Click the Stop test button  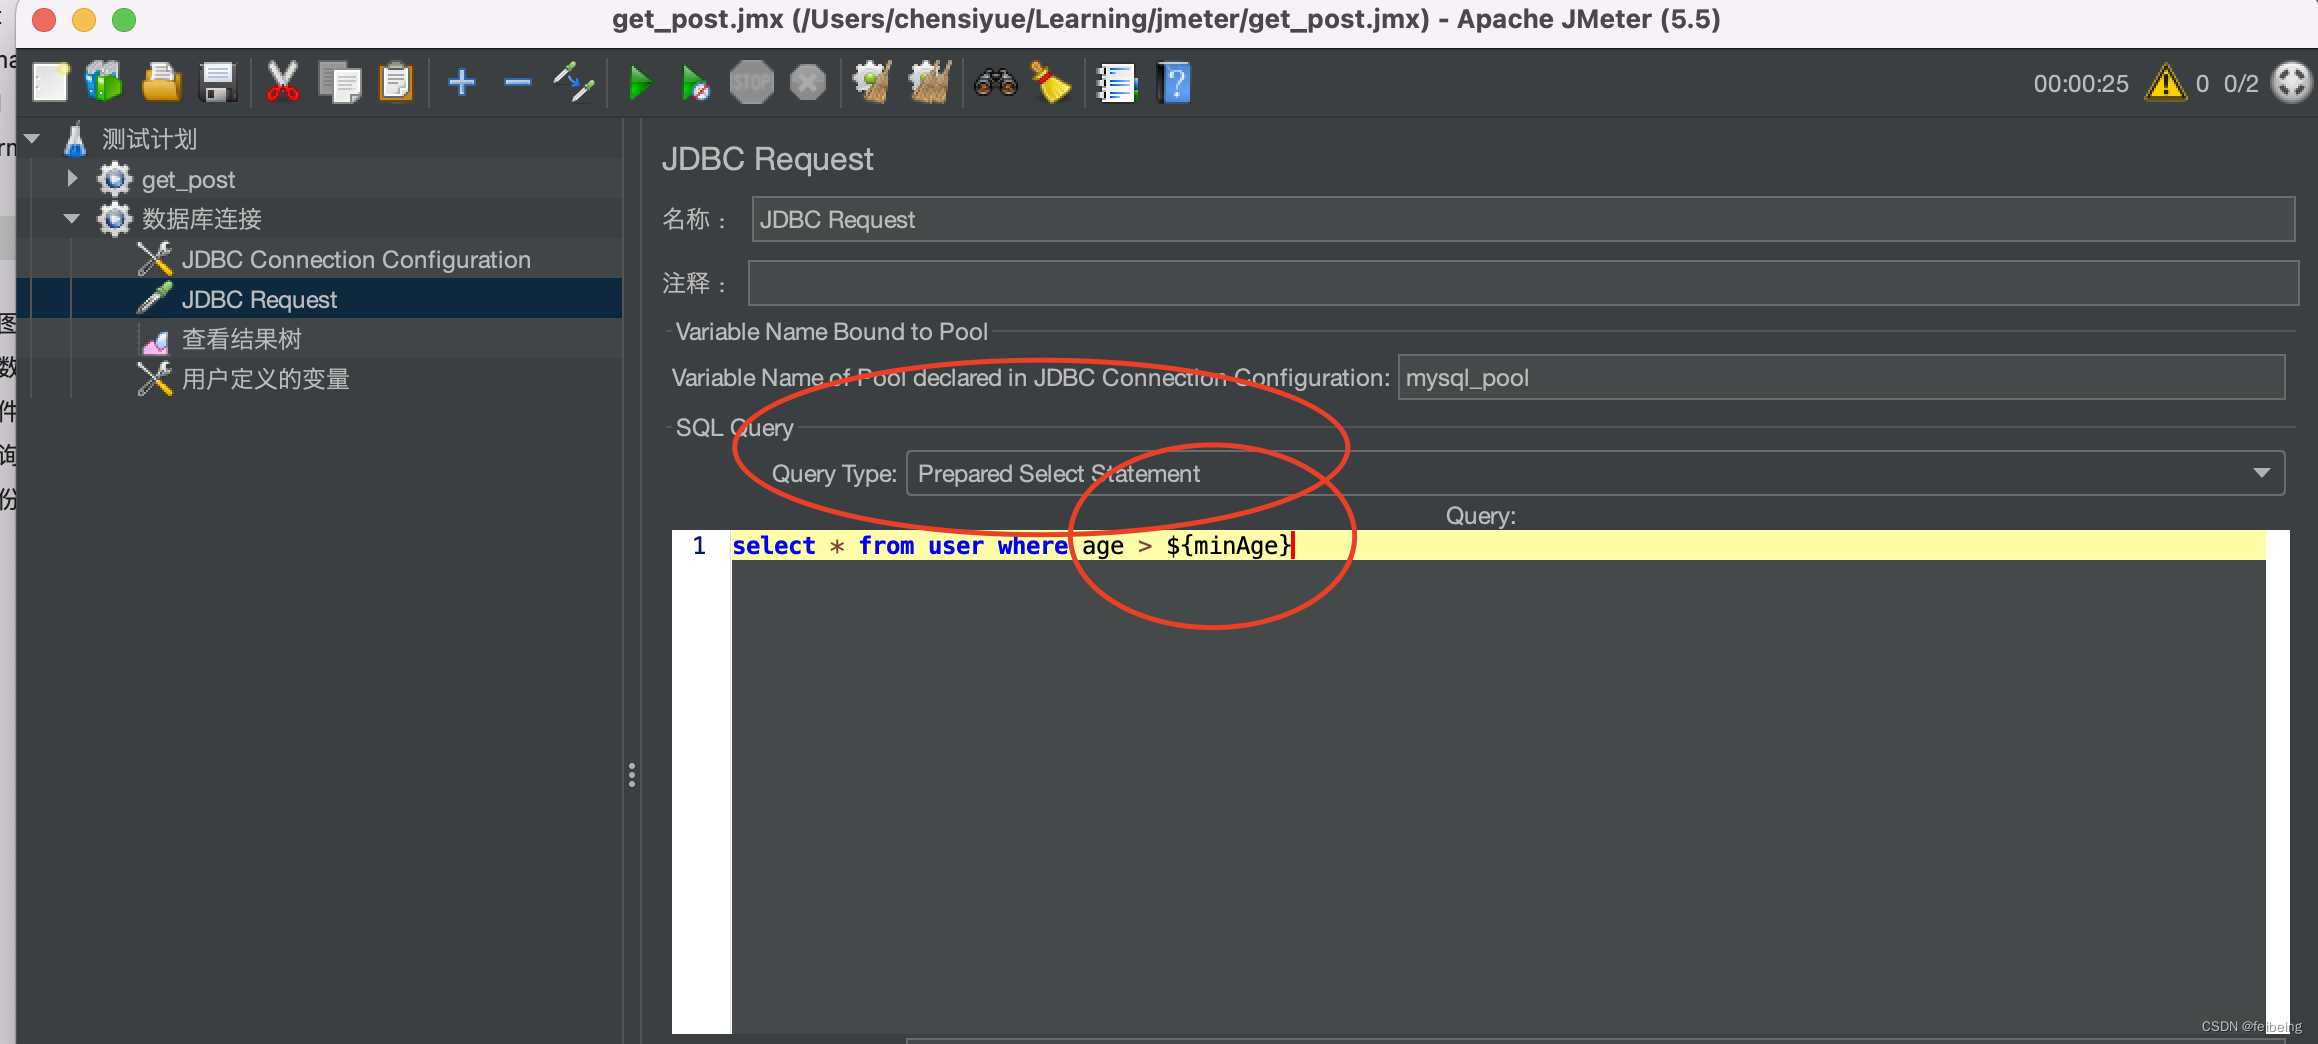(751, 82)
